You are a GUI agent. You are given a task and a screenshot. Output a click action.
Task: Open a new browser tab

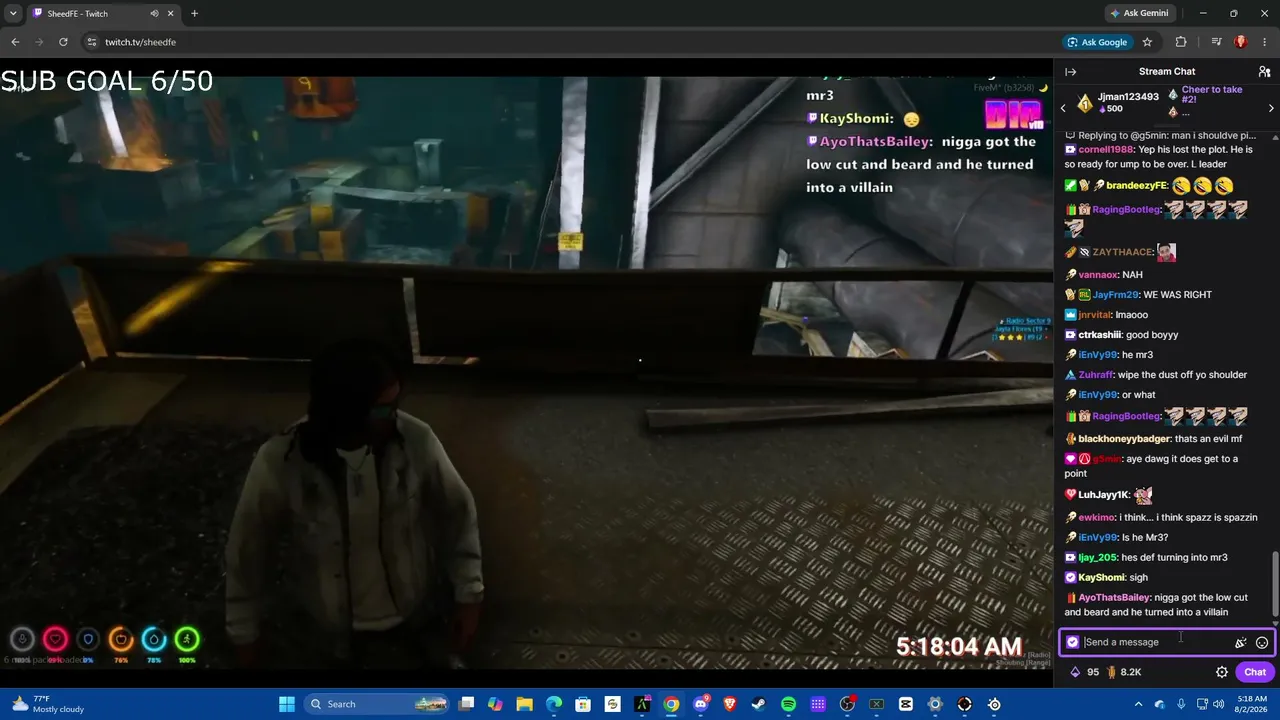click(x=194, y=14)
